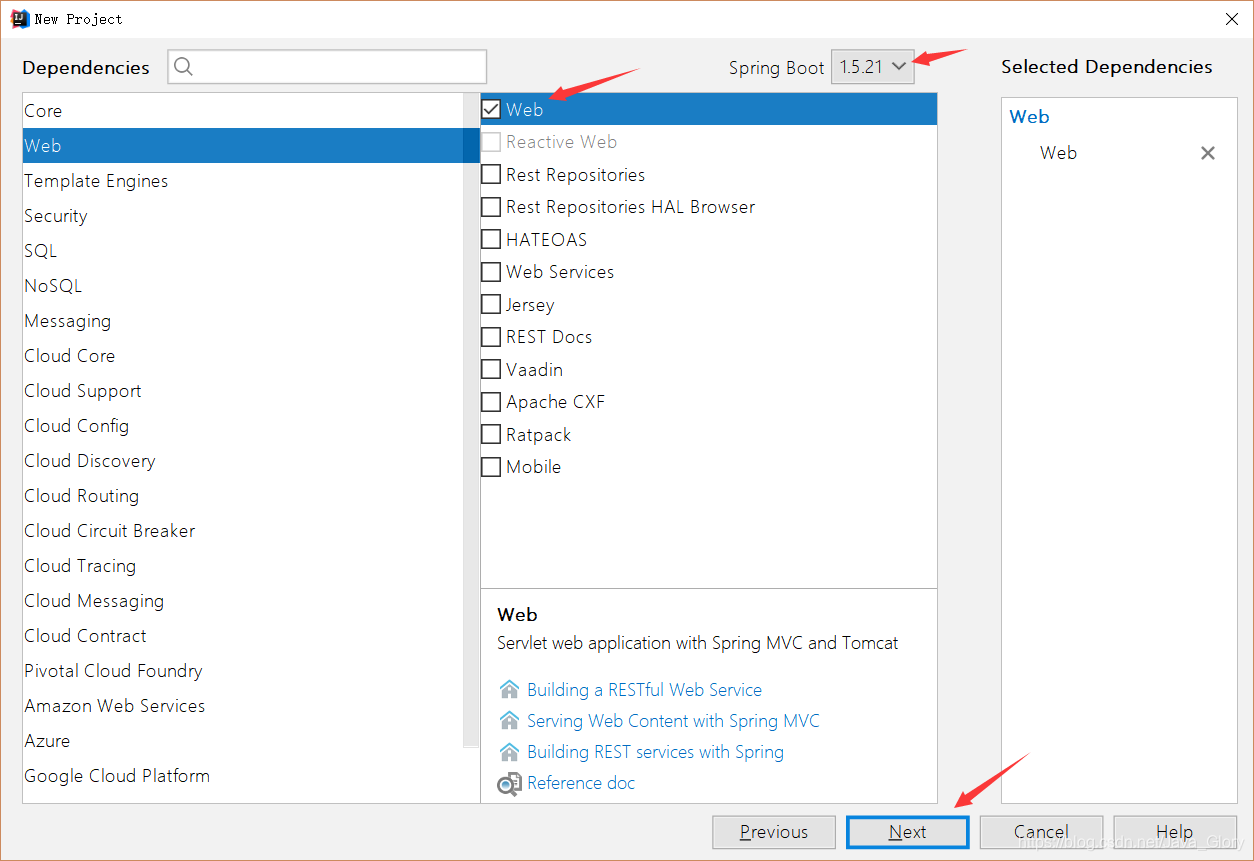Check the Ratpack dependency box

coord(491,435)
